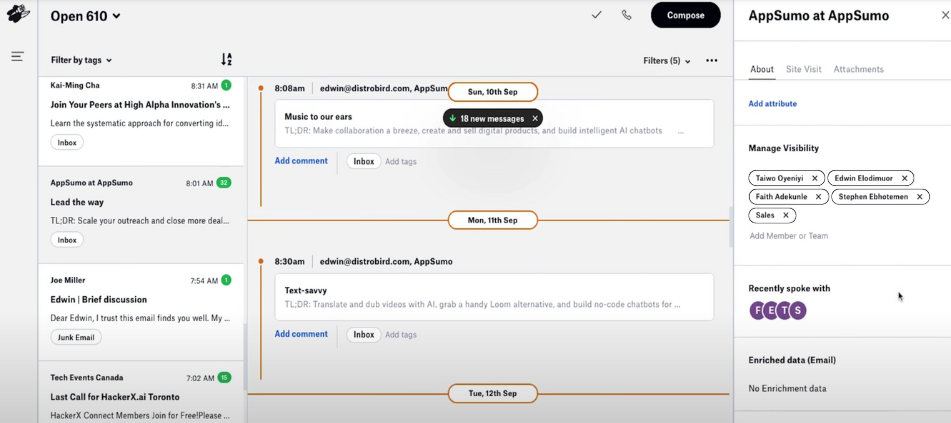The width and height of the screenshot is (951, 423).
Task: Click the A-Z sort order icon
Action: [x=226, y=59]
